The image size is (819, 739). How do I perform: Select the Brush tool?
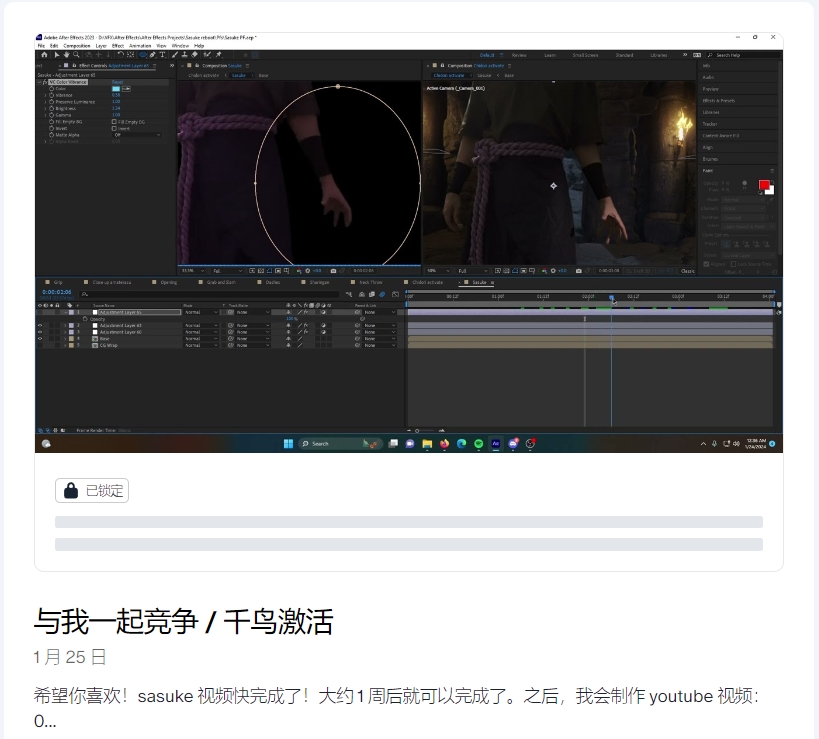pos(175,54)
